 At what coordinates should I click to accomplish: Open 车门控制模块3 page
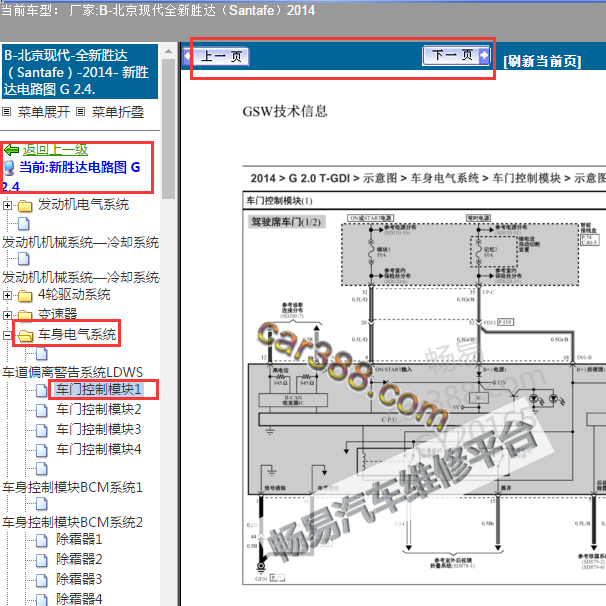click(99, 429)
